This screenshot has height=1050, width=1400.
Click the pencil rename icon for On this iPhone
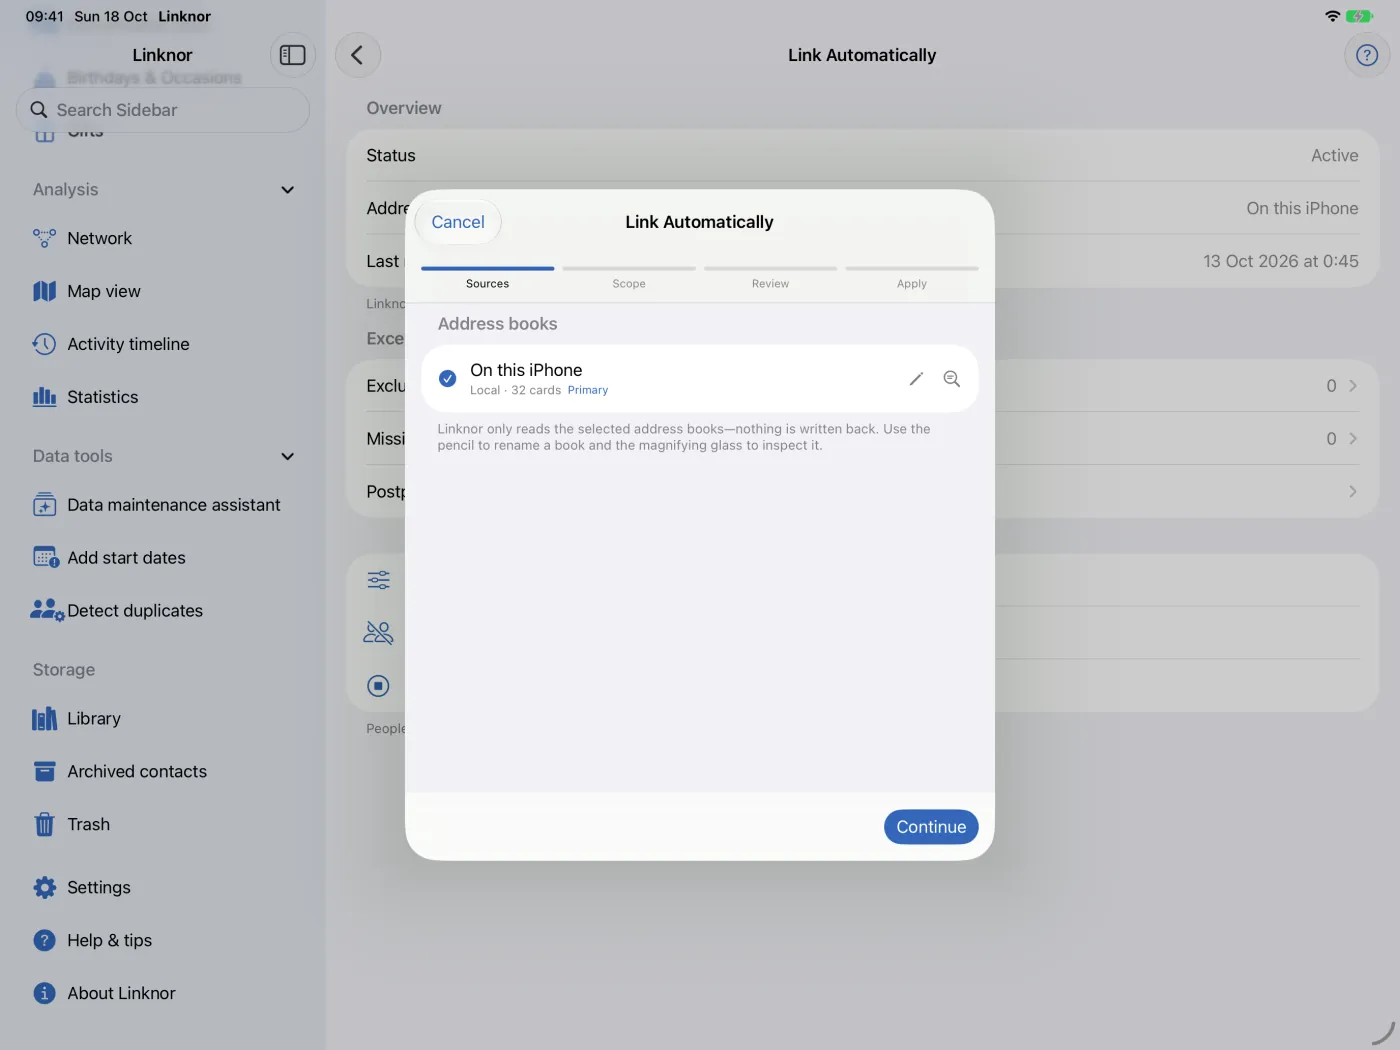tap(916, 379)
